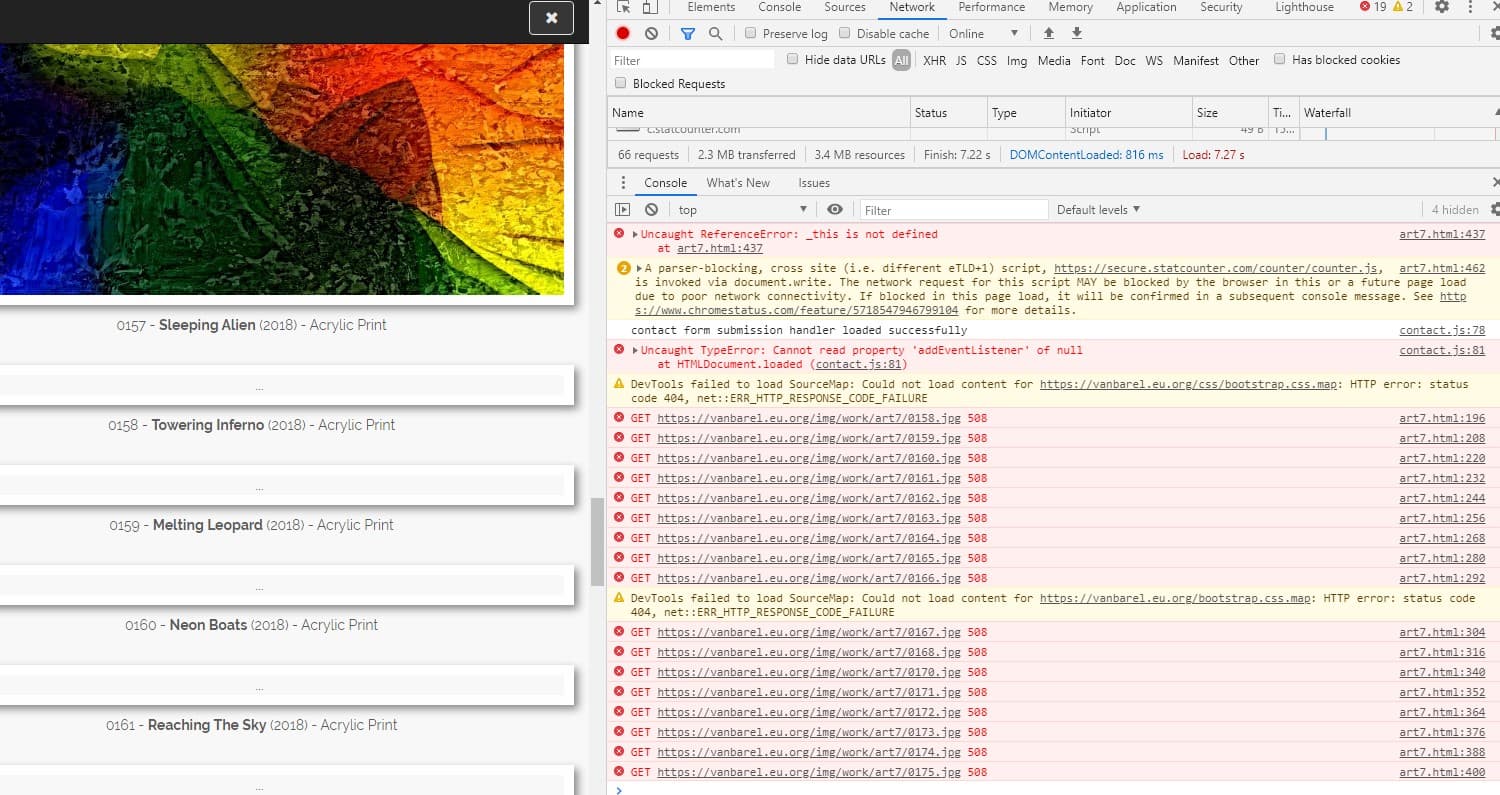The width and height of the screenshot is (1500, 795).
Task: Open the 0158.jpg failed request link
Action: tap(808, 418)
